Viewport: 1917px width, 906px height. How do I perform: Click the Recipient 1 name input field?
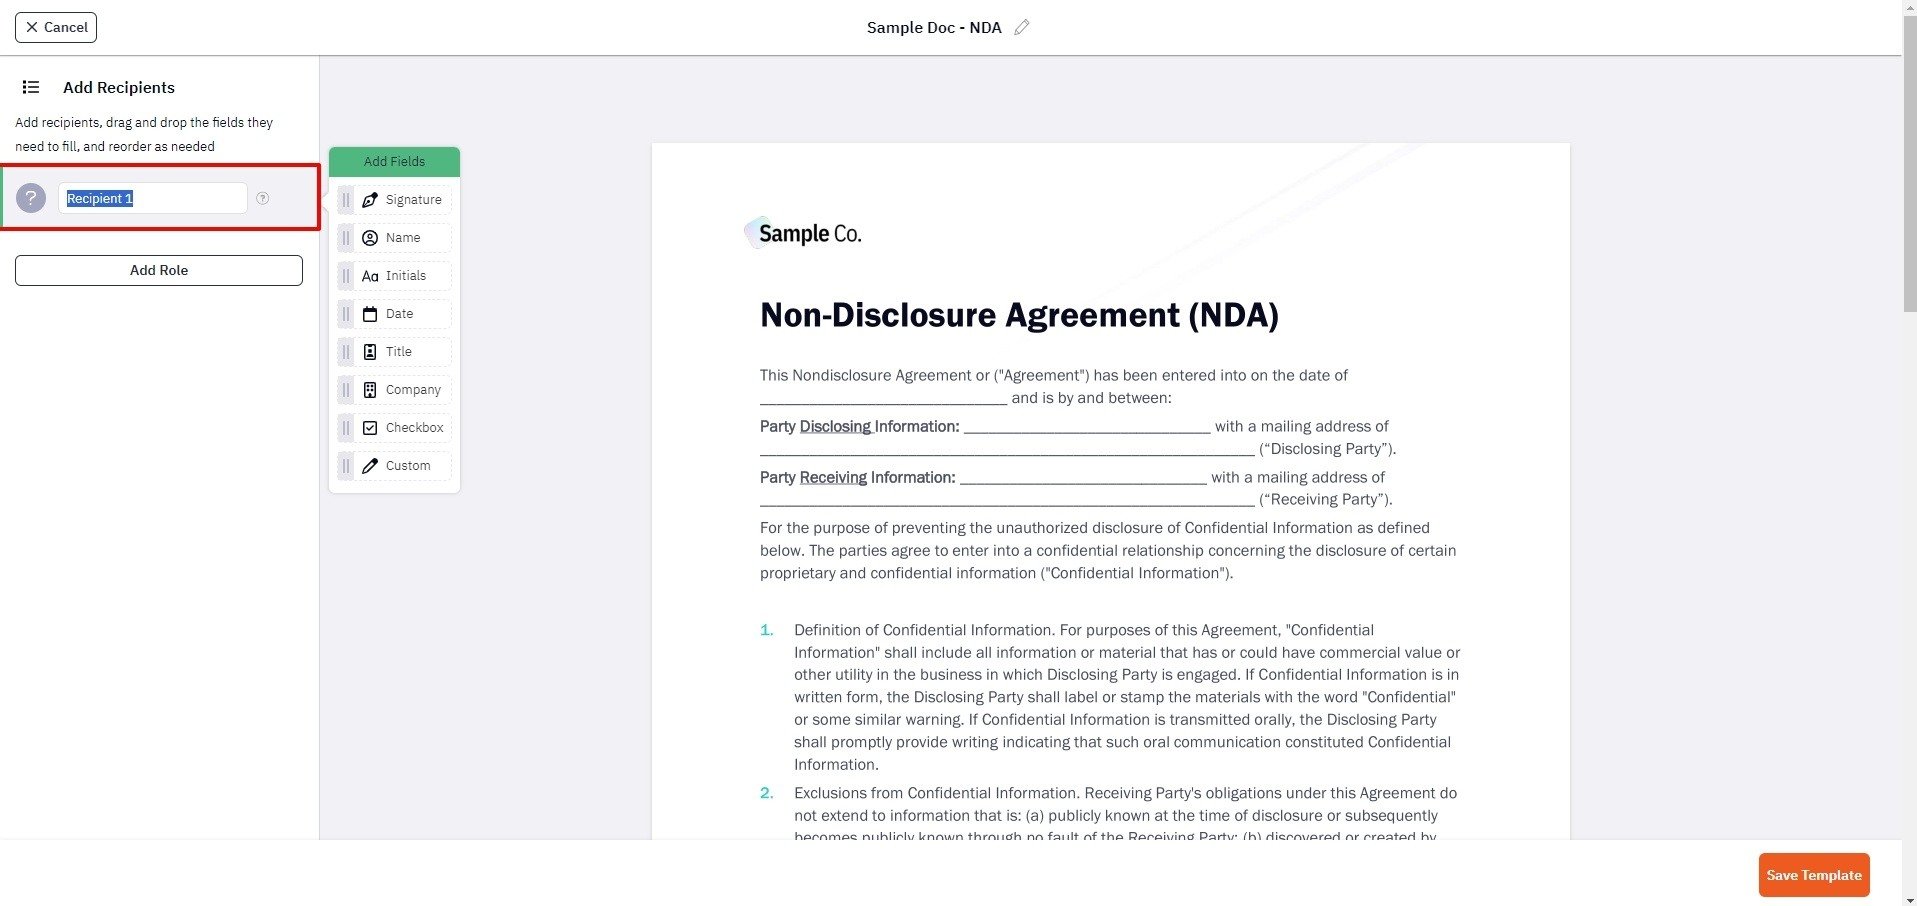(152, 198)
